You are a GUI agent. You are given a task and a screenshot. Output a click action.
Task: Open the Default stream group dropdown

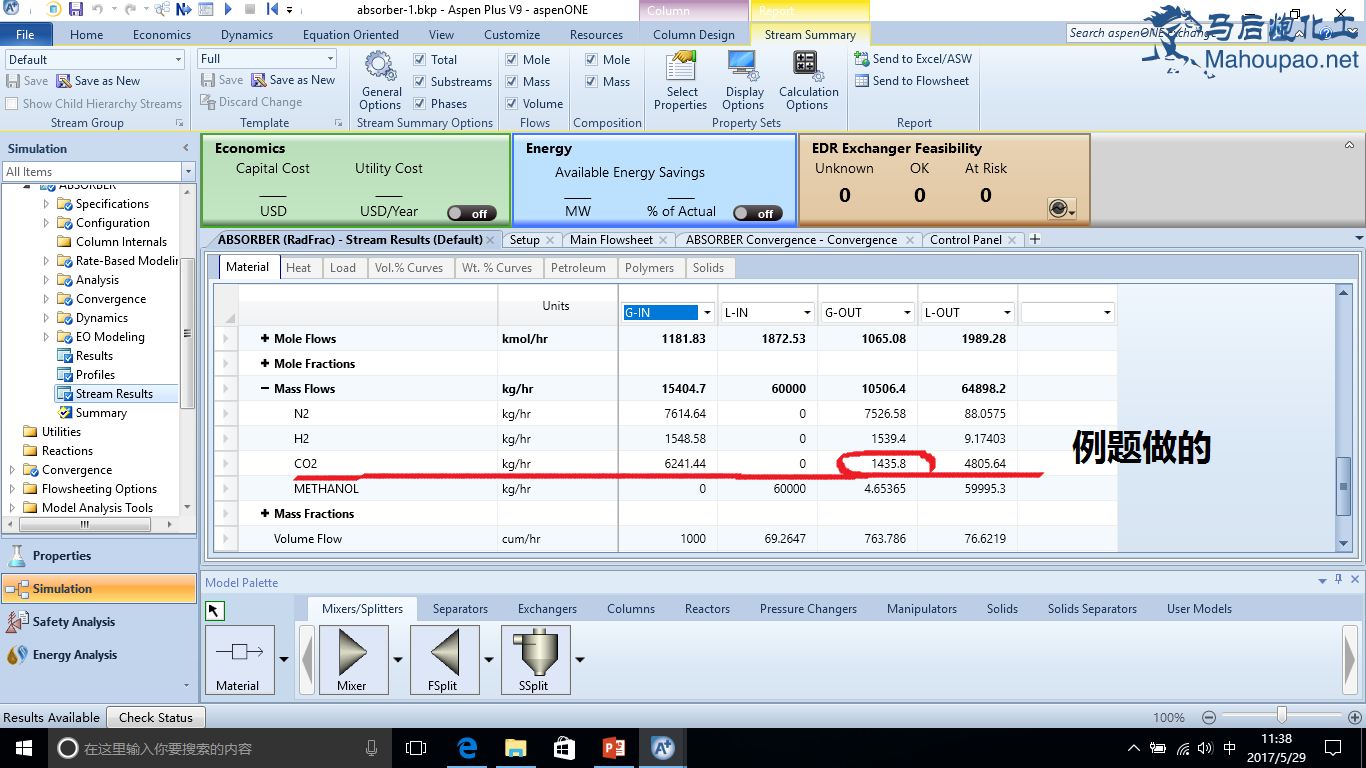point(176,60)
